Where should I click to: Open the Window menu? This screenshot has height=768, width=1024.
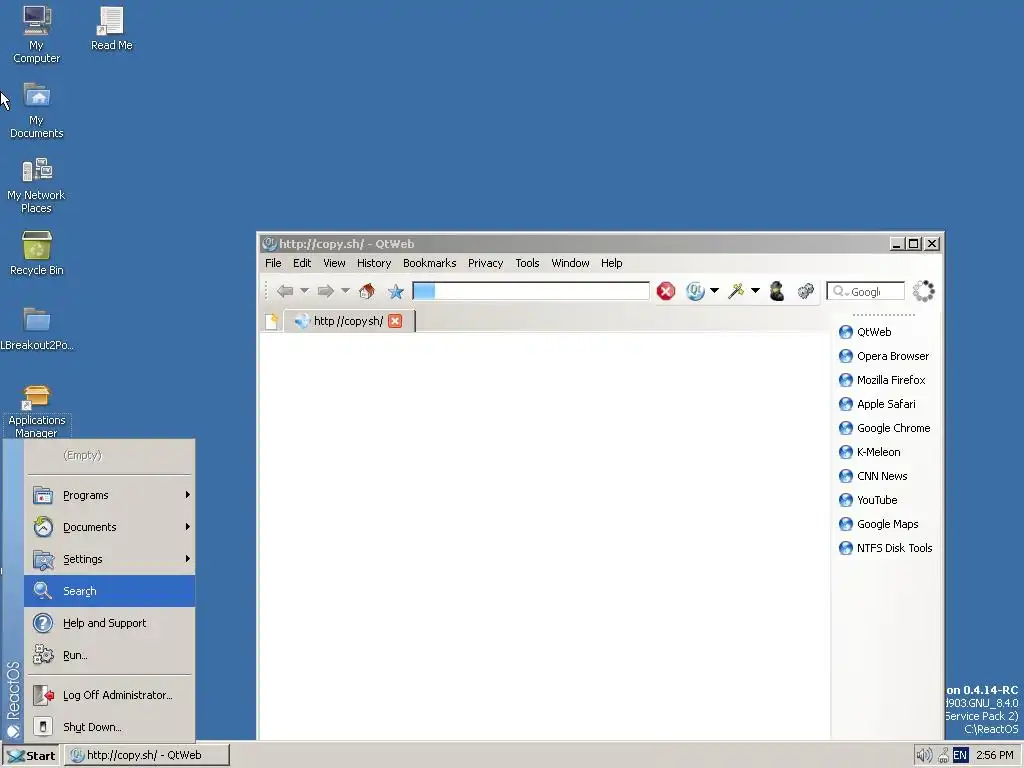(x=570, y=263)
